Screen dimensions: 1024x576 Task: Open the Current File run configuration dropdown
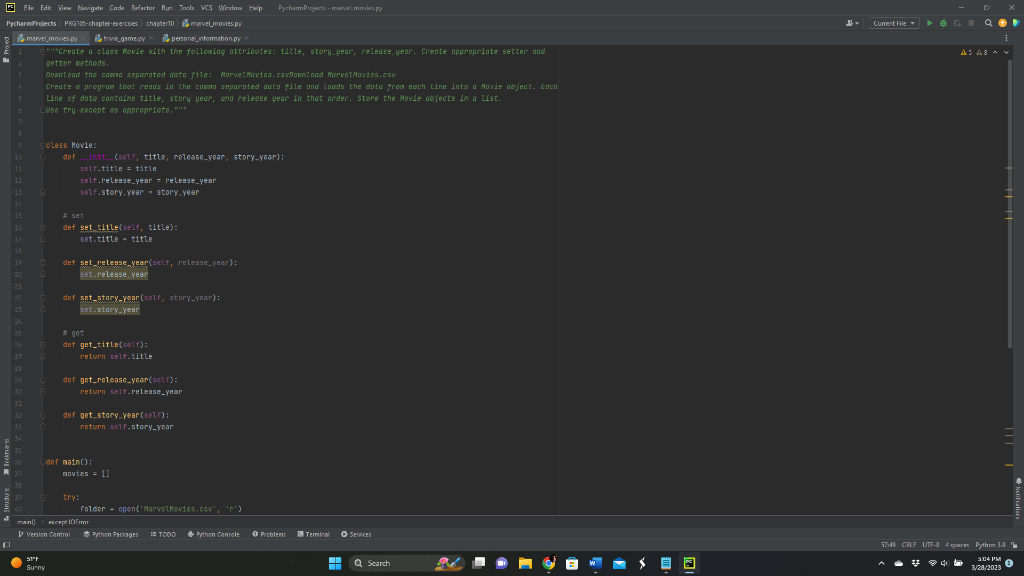895,22
